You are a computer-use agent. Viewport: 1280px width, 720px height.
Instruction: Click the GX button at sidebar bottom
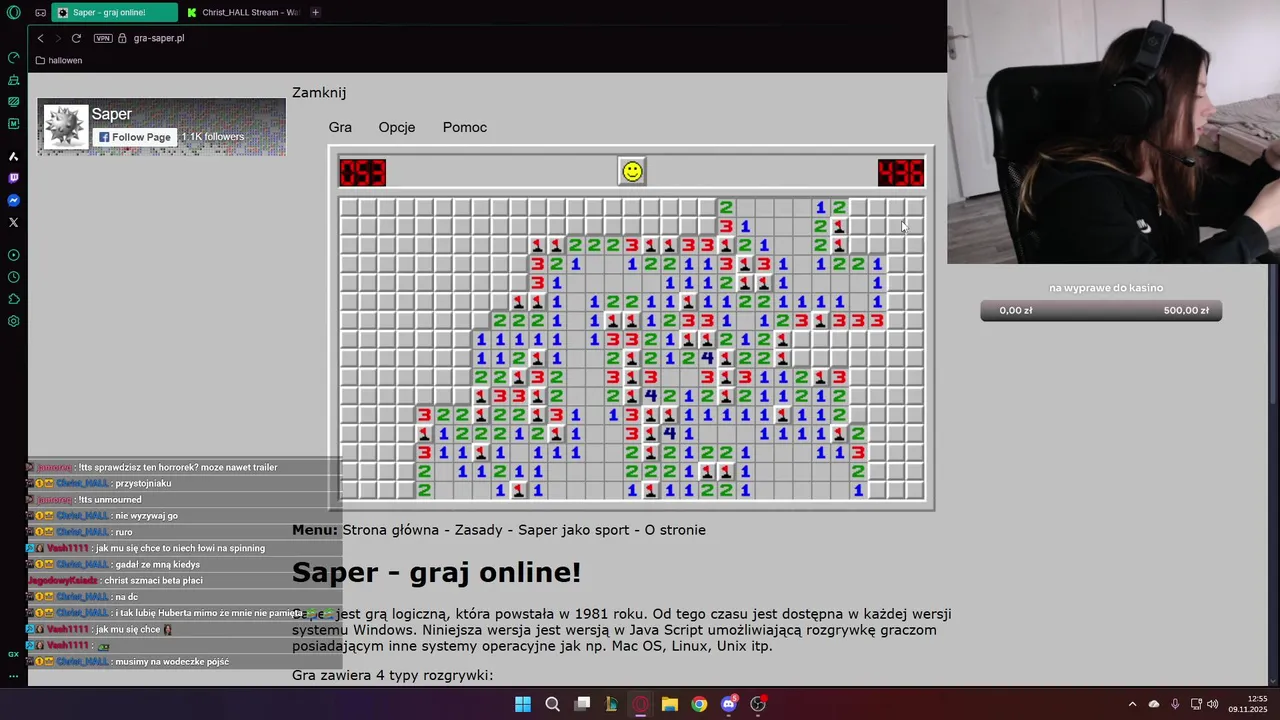pyautogui.click(x=14, y=654)
